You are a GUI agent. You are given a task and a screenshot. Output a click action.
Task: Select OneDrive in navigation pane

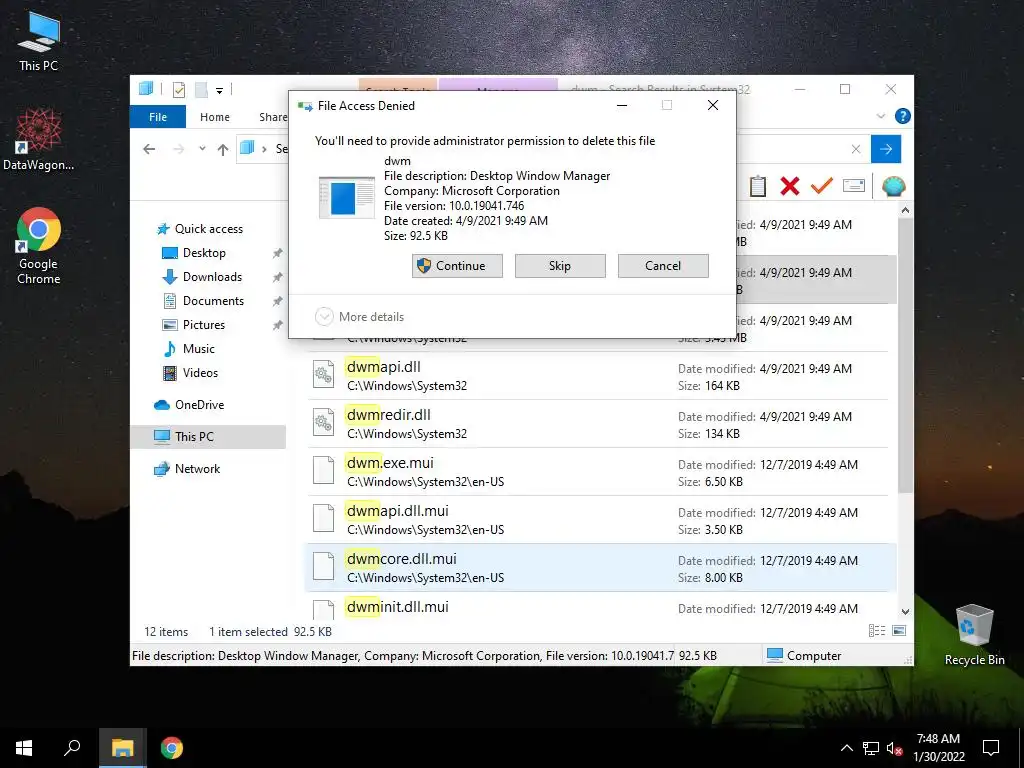[189, 405]
